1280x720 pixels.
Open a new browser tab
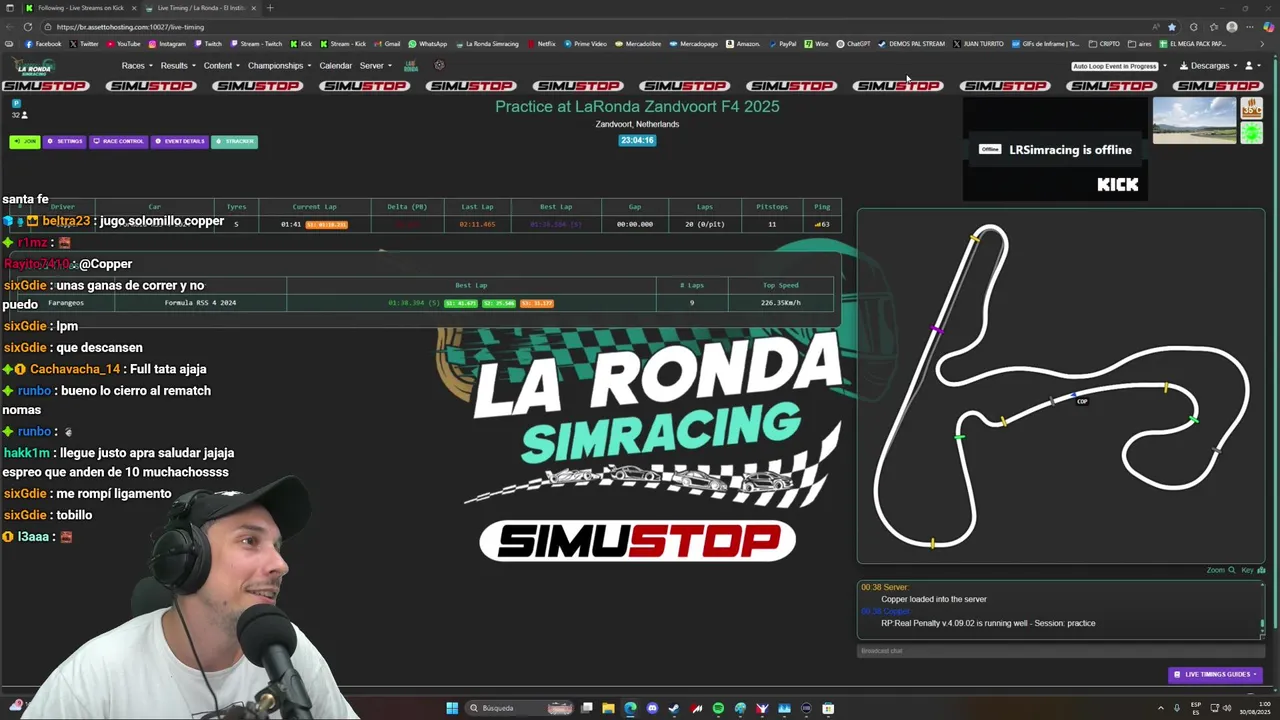(269, 8)
